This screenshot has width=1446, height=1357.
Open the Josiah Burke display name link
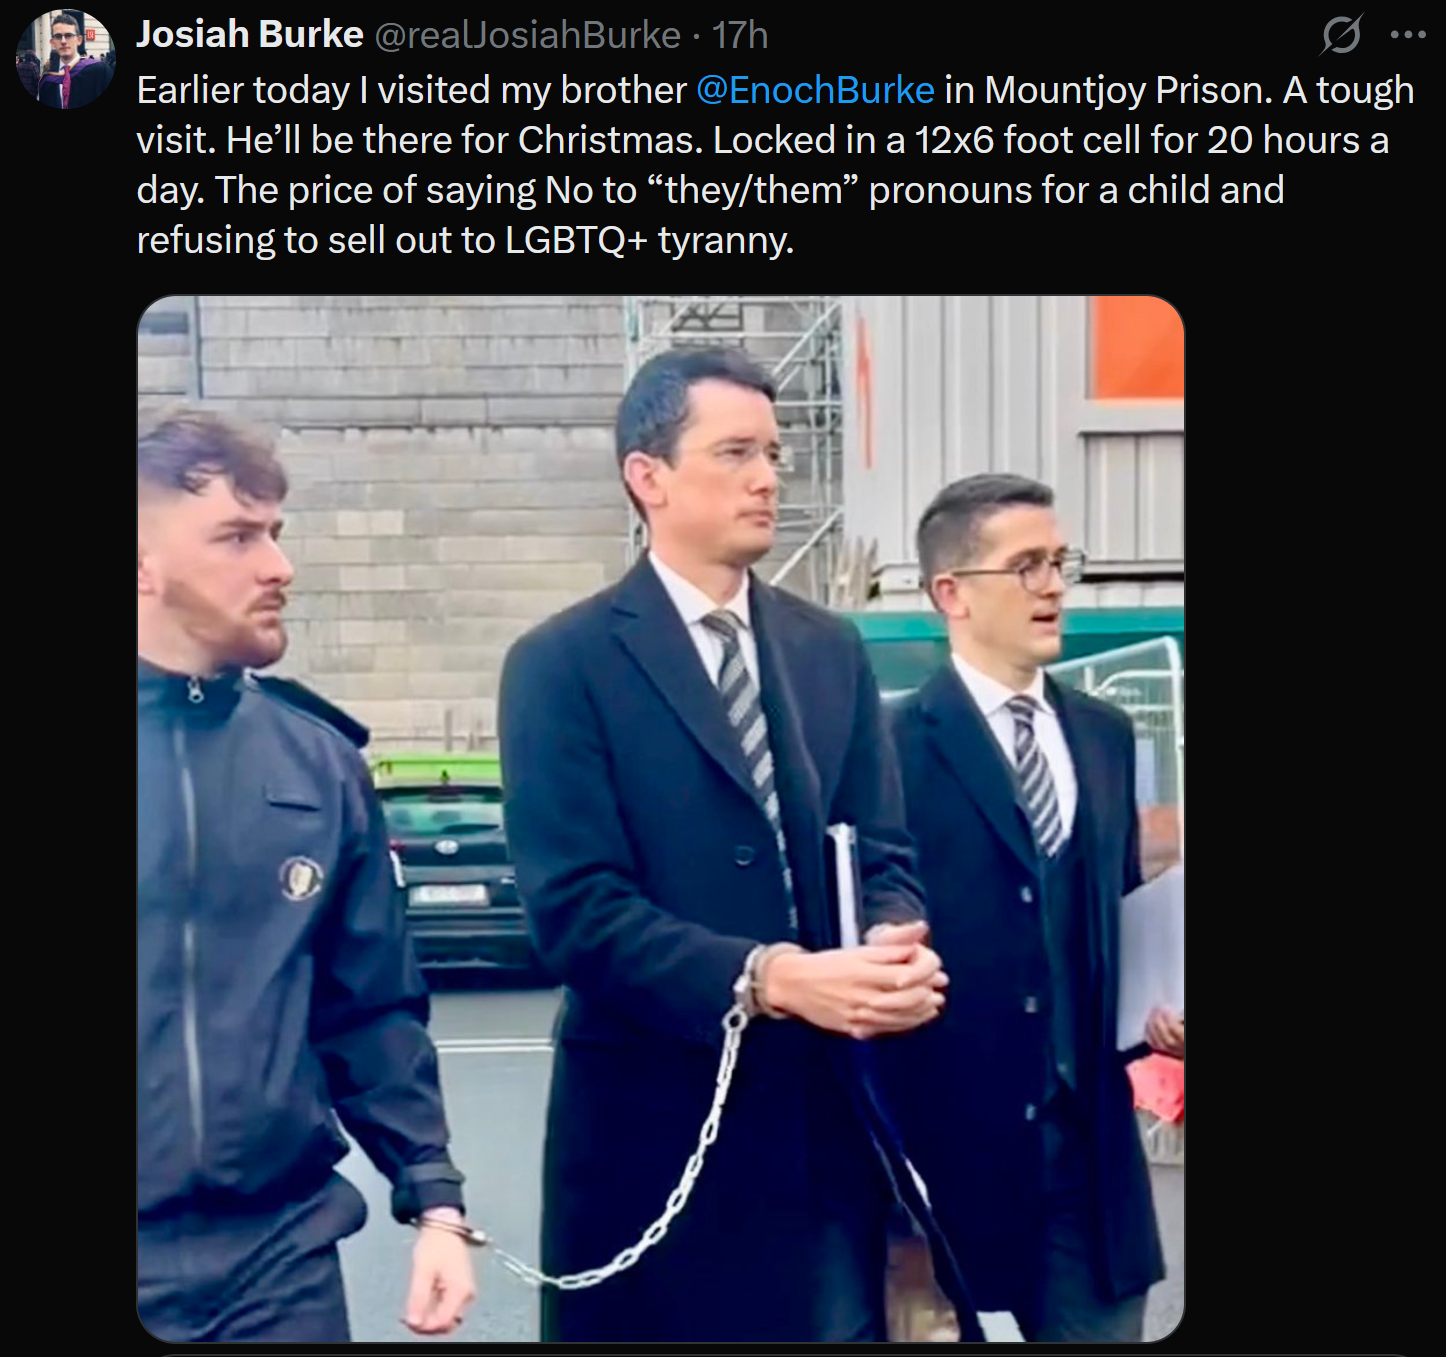tap(250, 35)
